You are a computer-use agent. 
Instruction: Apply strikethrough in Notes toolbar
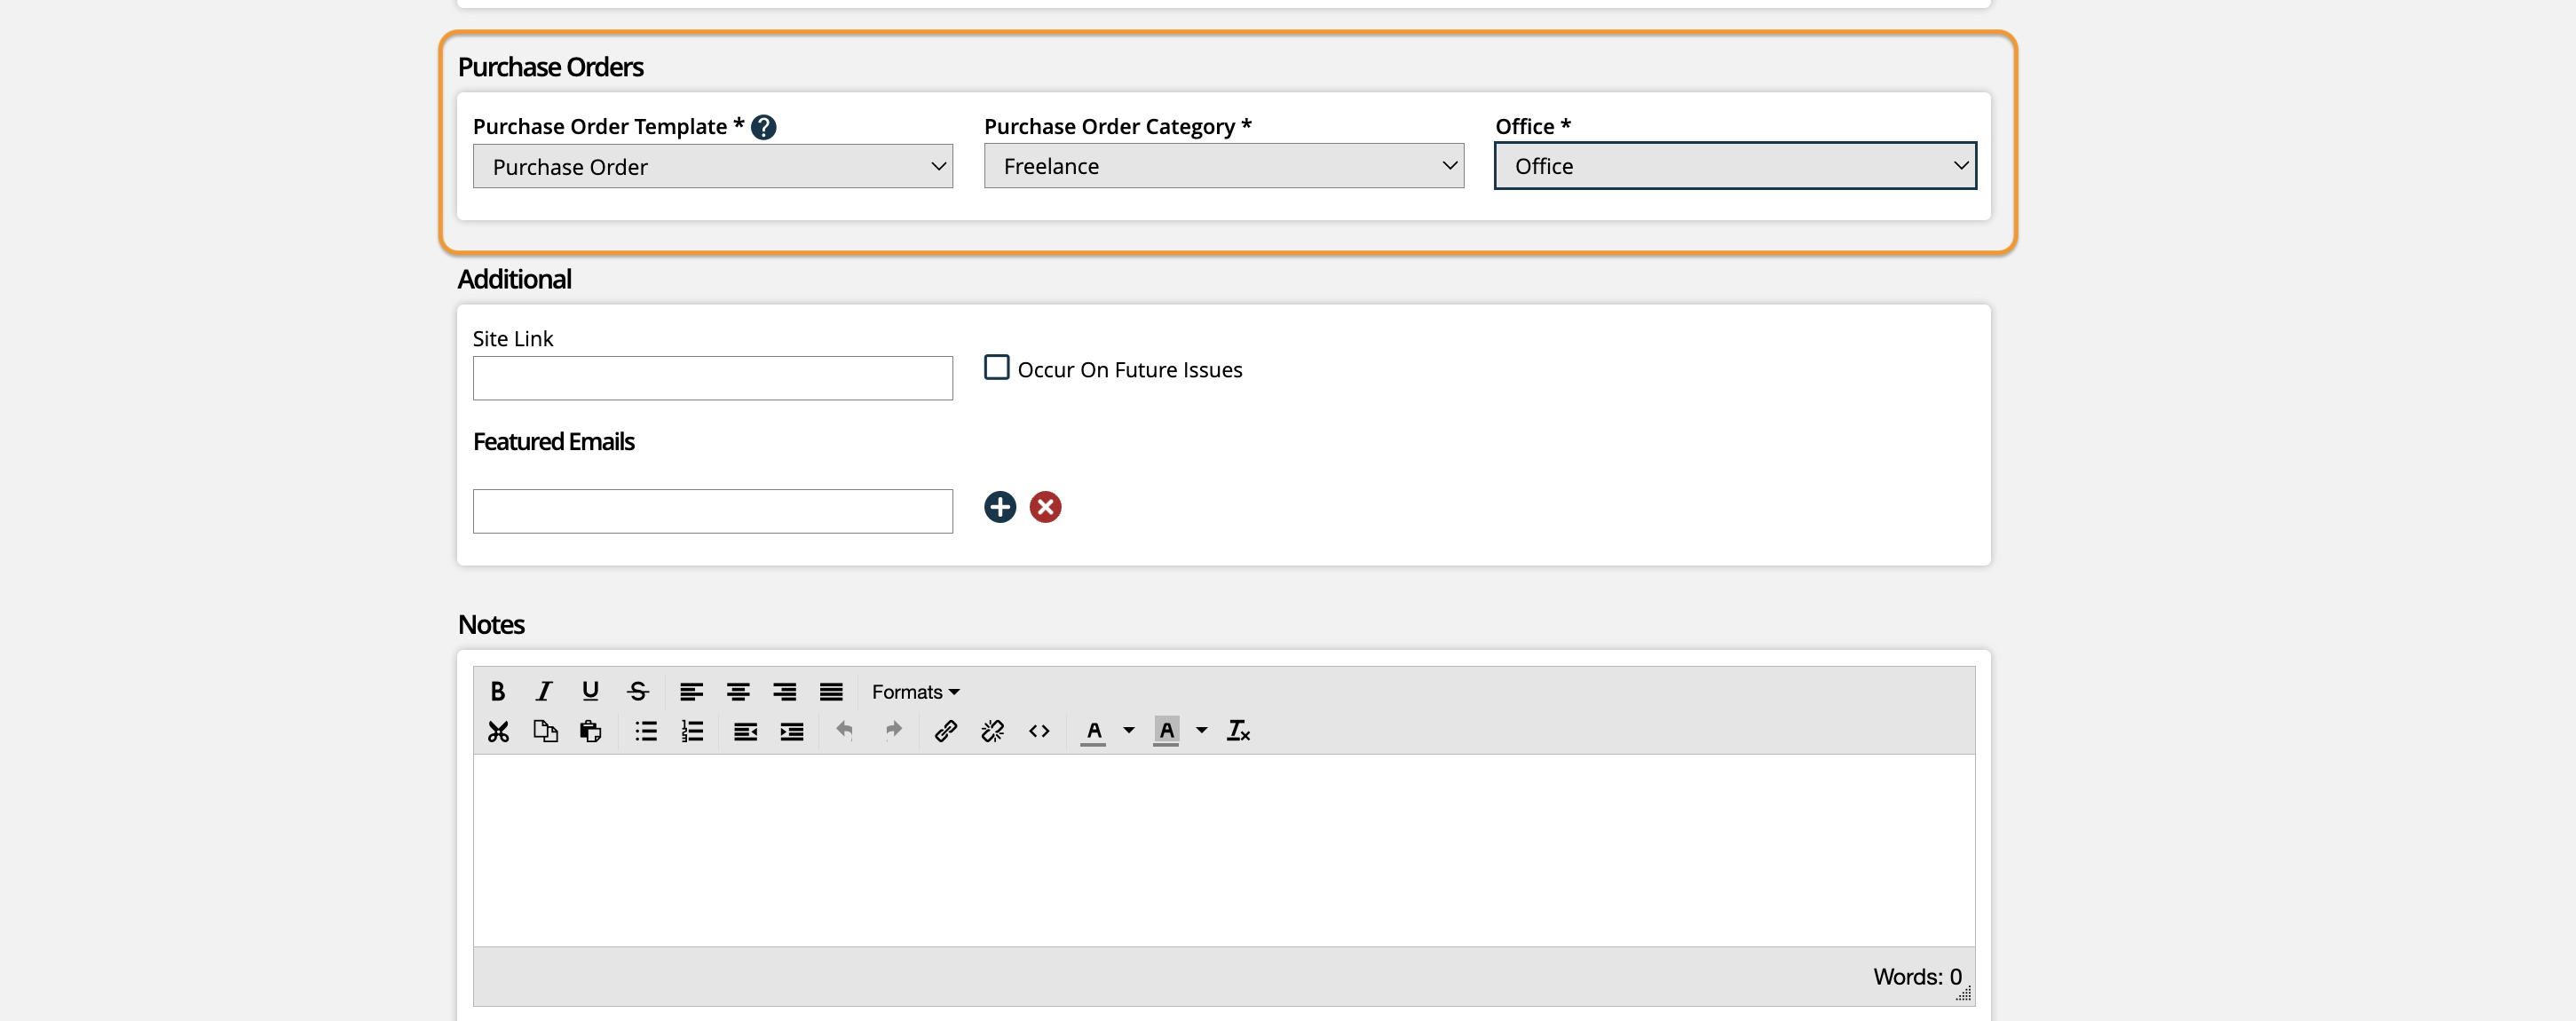637,691
